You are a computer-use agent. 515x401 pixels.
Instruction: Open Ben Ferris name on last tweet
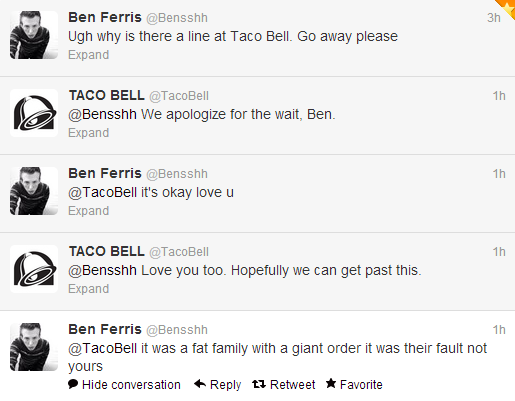(105, 329)
